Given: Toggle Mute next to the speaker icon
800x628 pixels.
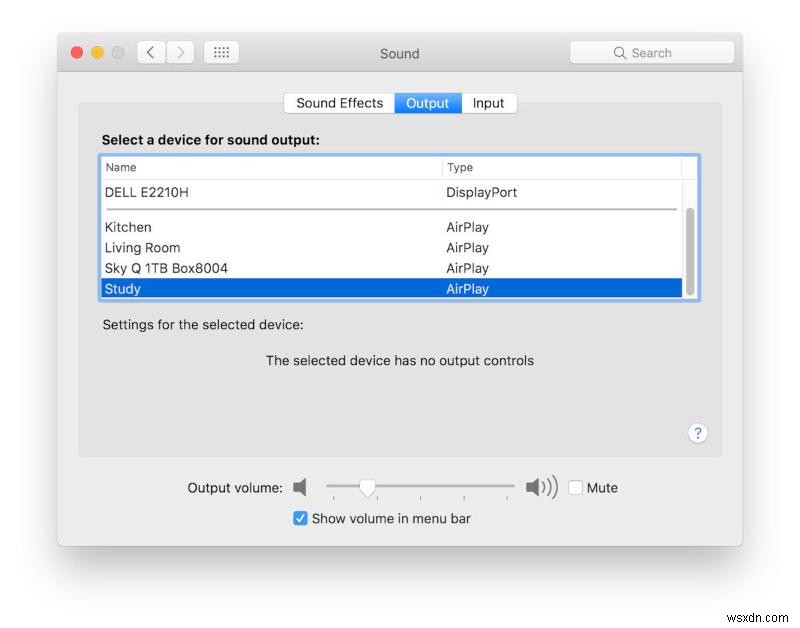Looking at the screenshot, I should [576, 487].
